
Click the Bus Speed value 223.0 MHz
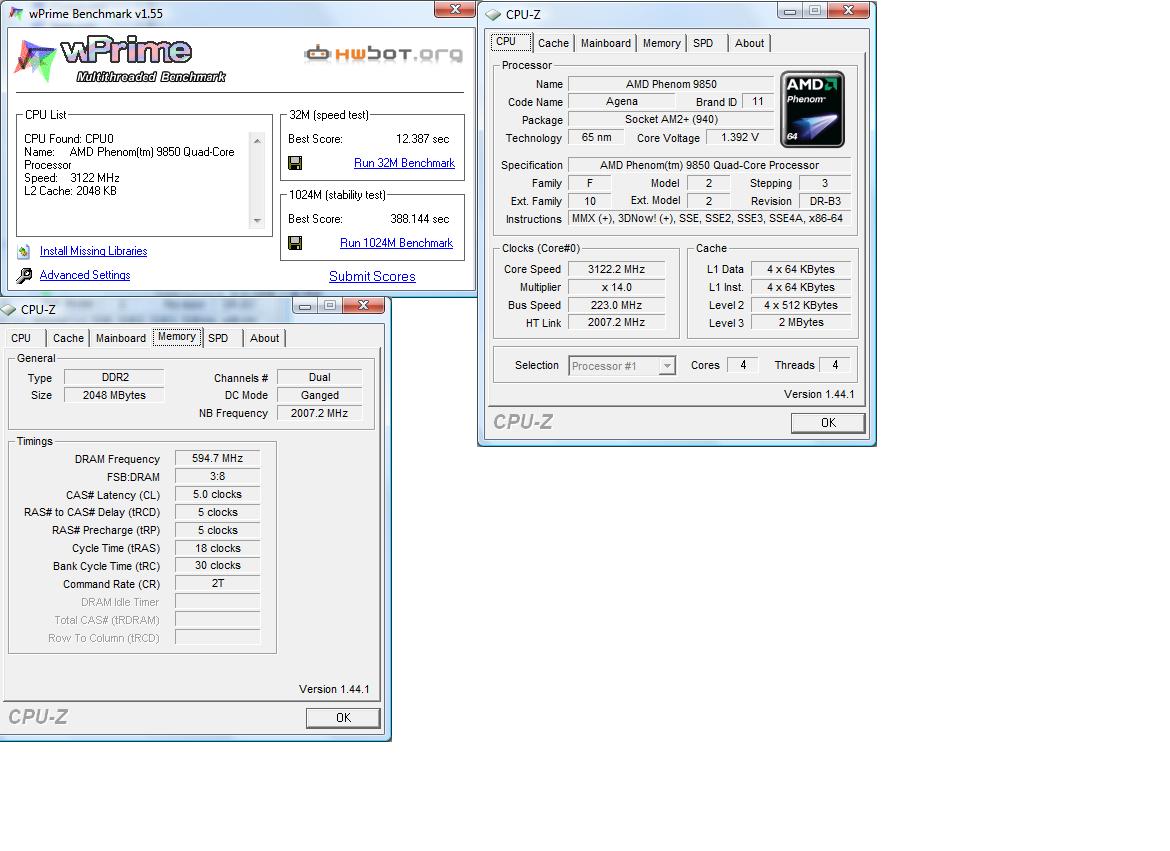(x=616, y=305)
